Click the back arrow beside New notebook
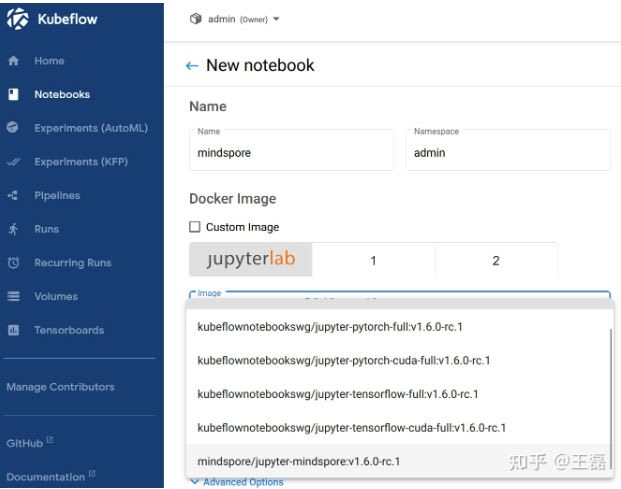The height and width of the screenshot is (489, 621). coord(192,66)
